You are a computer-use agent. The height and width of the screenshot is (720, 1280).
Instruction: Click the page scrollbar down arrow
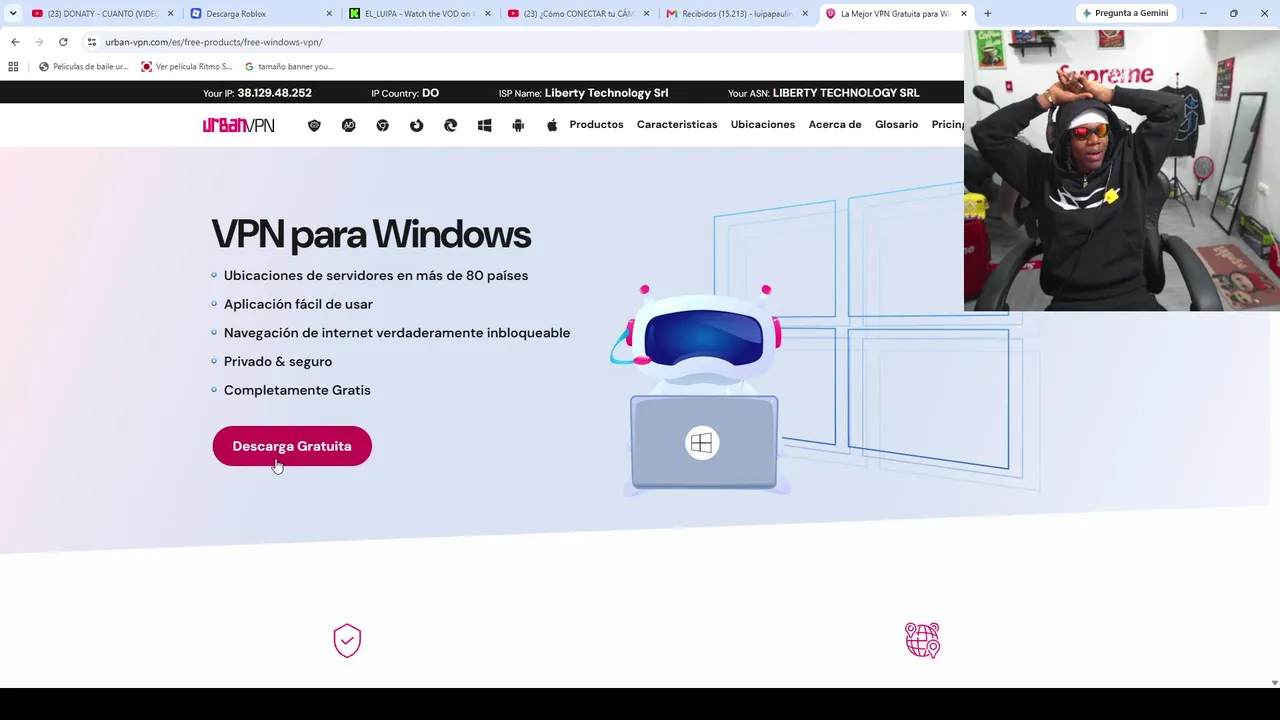1273,682
